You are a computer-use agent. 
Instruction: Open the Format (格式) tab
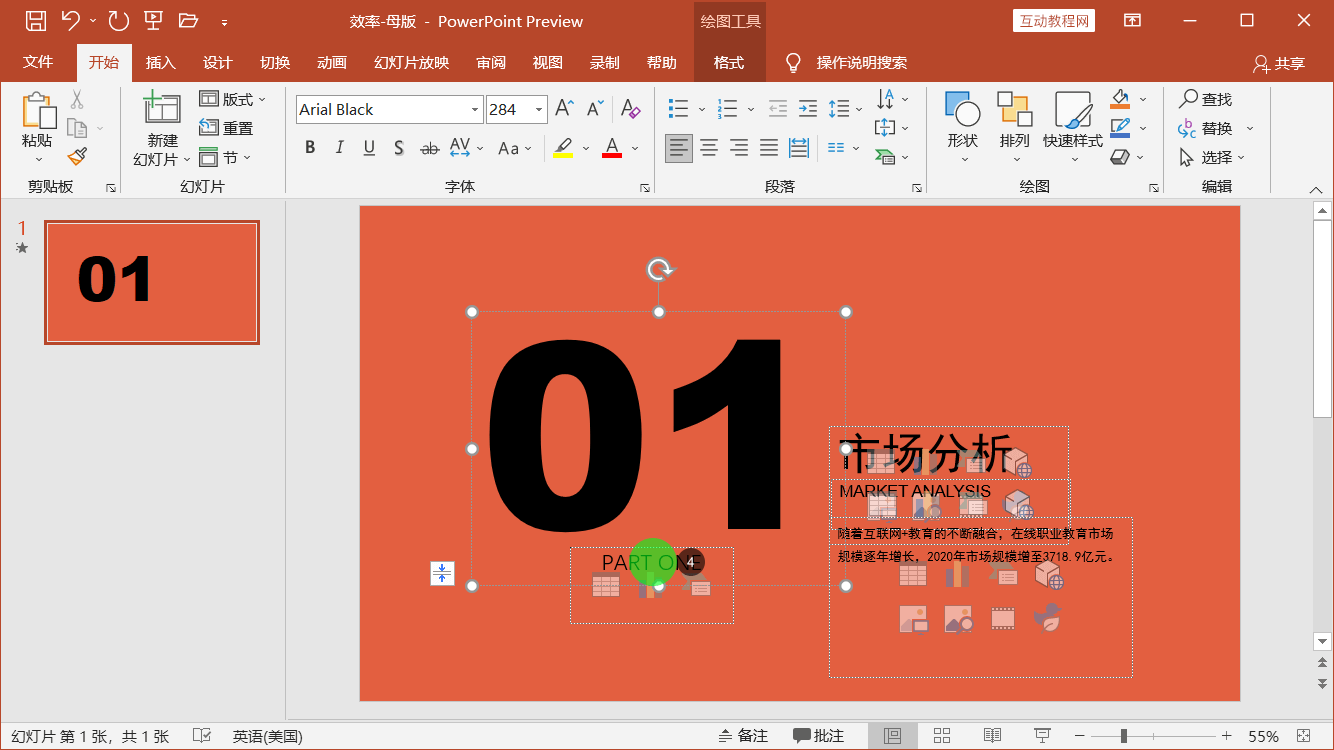729,62
